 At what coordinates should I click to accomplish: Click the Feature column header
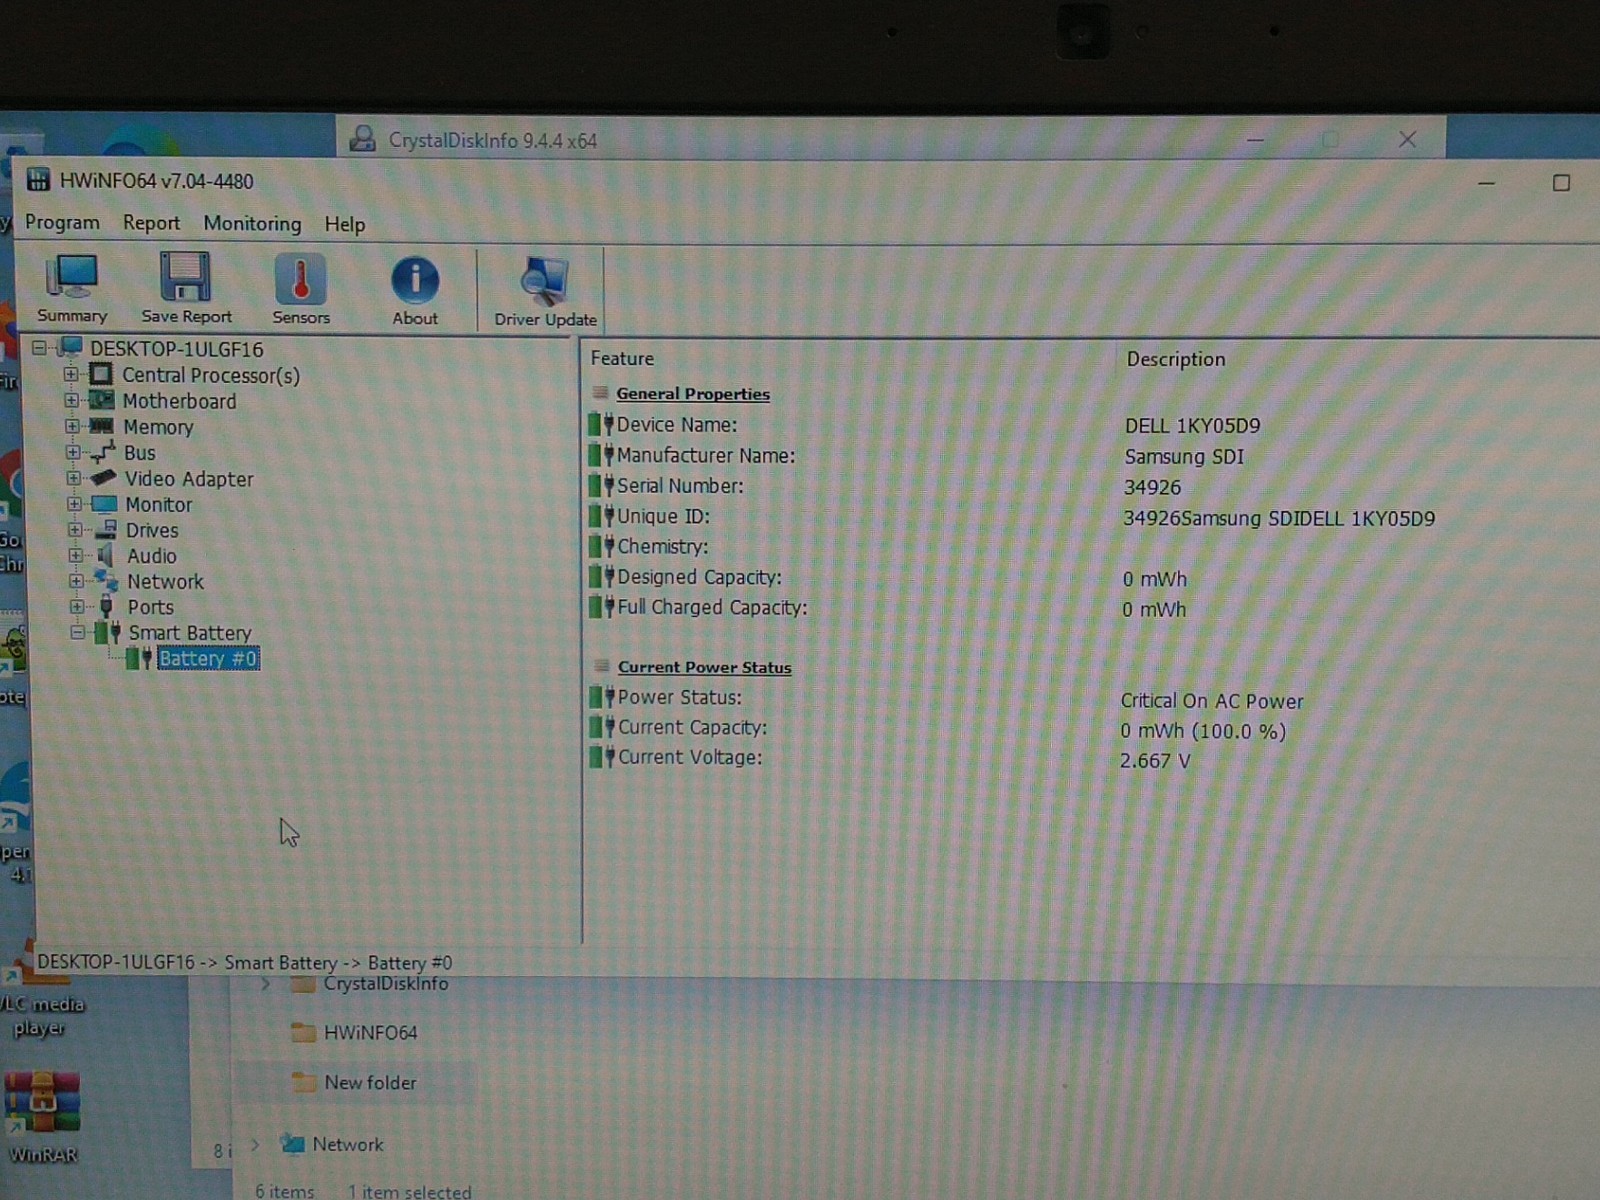[x=622, y=358]
